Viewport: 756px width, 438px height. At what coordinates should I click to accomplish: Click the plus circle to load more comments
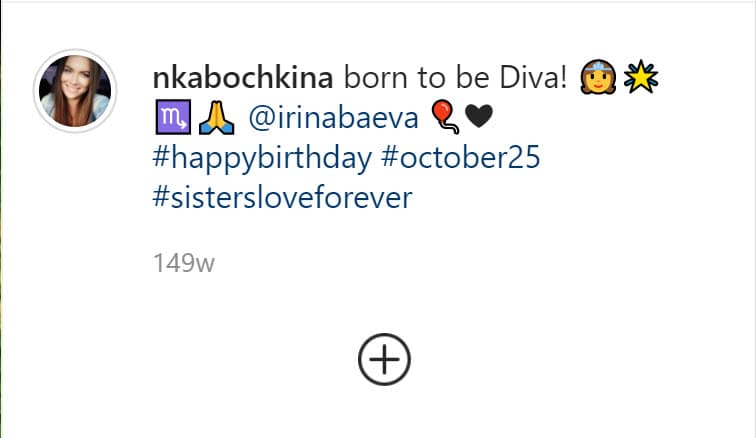pos(385,357)
